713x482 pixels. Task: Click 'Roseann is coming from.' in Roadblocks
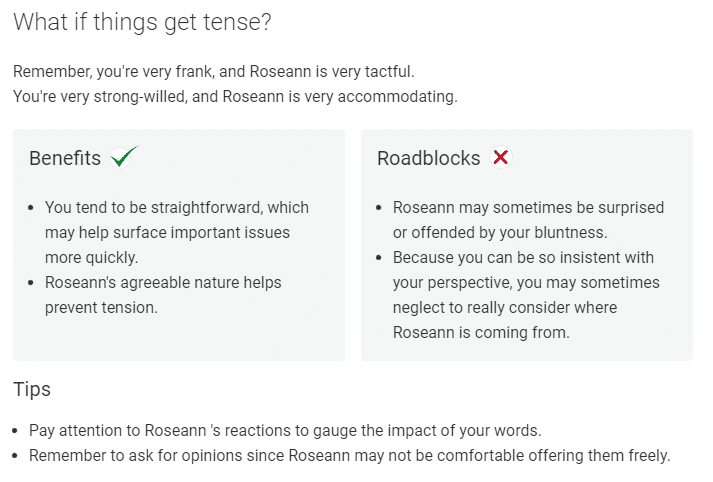pyautogui.click(x=481, y=332)
